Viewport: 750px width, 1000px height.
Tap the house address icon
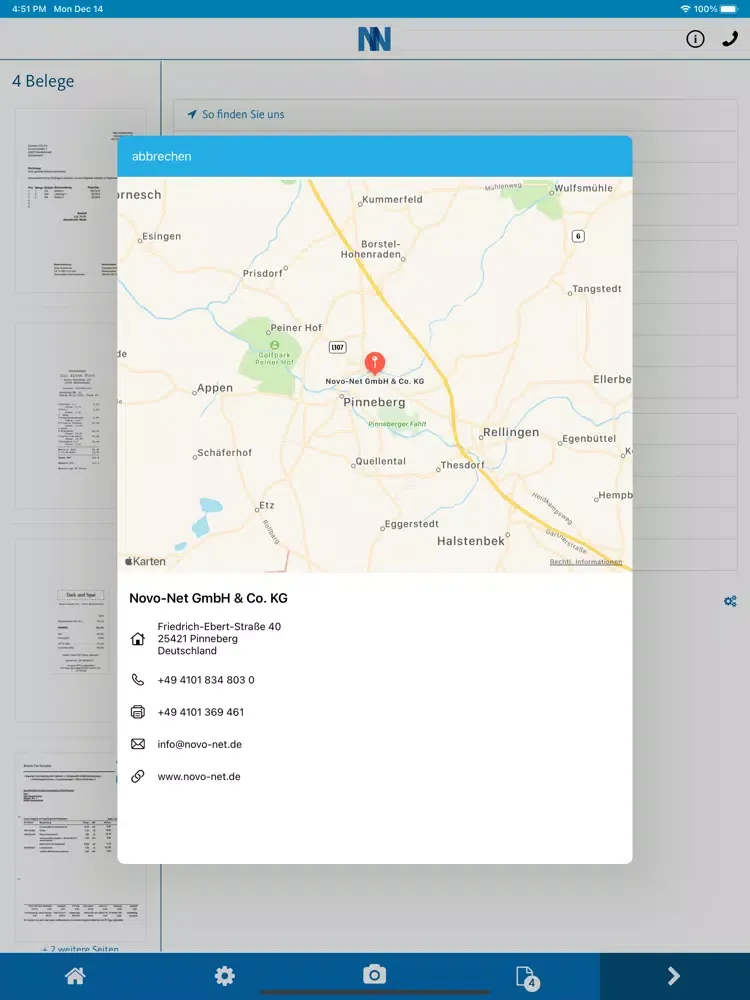pos(138,638)
